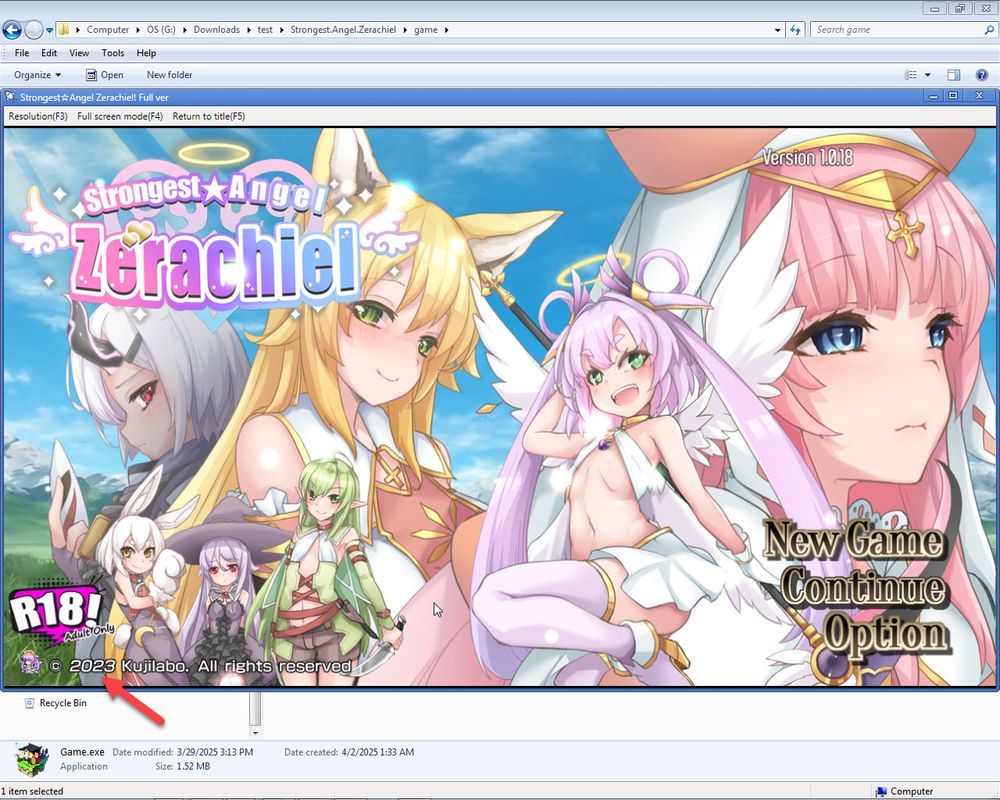Click Open button in command bar
The height and width of the screenshot is (800, 1000).
click(105, 75)
